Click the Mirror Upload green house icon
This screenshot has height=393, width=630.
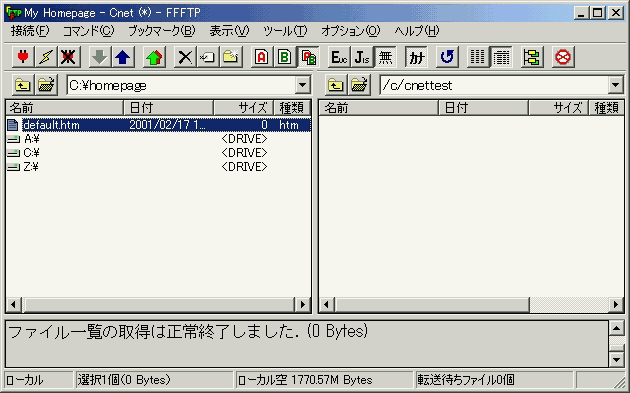(154, 57)
